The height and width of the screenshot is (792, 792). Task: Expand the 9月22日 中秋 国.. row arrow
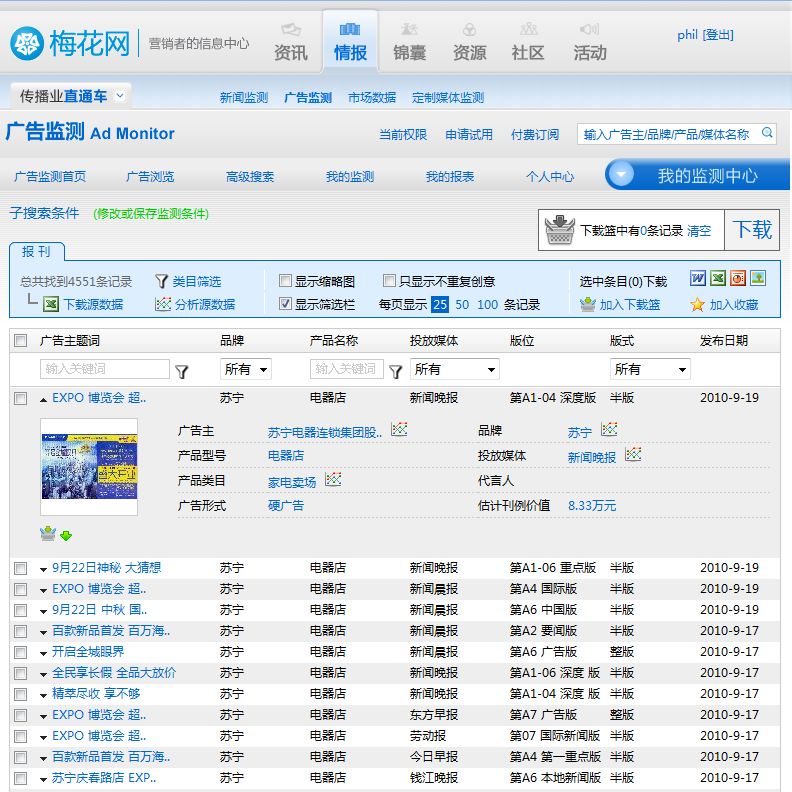pyautogui.click(x=43, y=611)
